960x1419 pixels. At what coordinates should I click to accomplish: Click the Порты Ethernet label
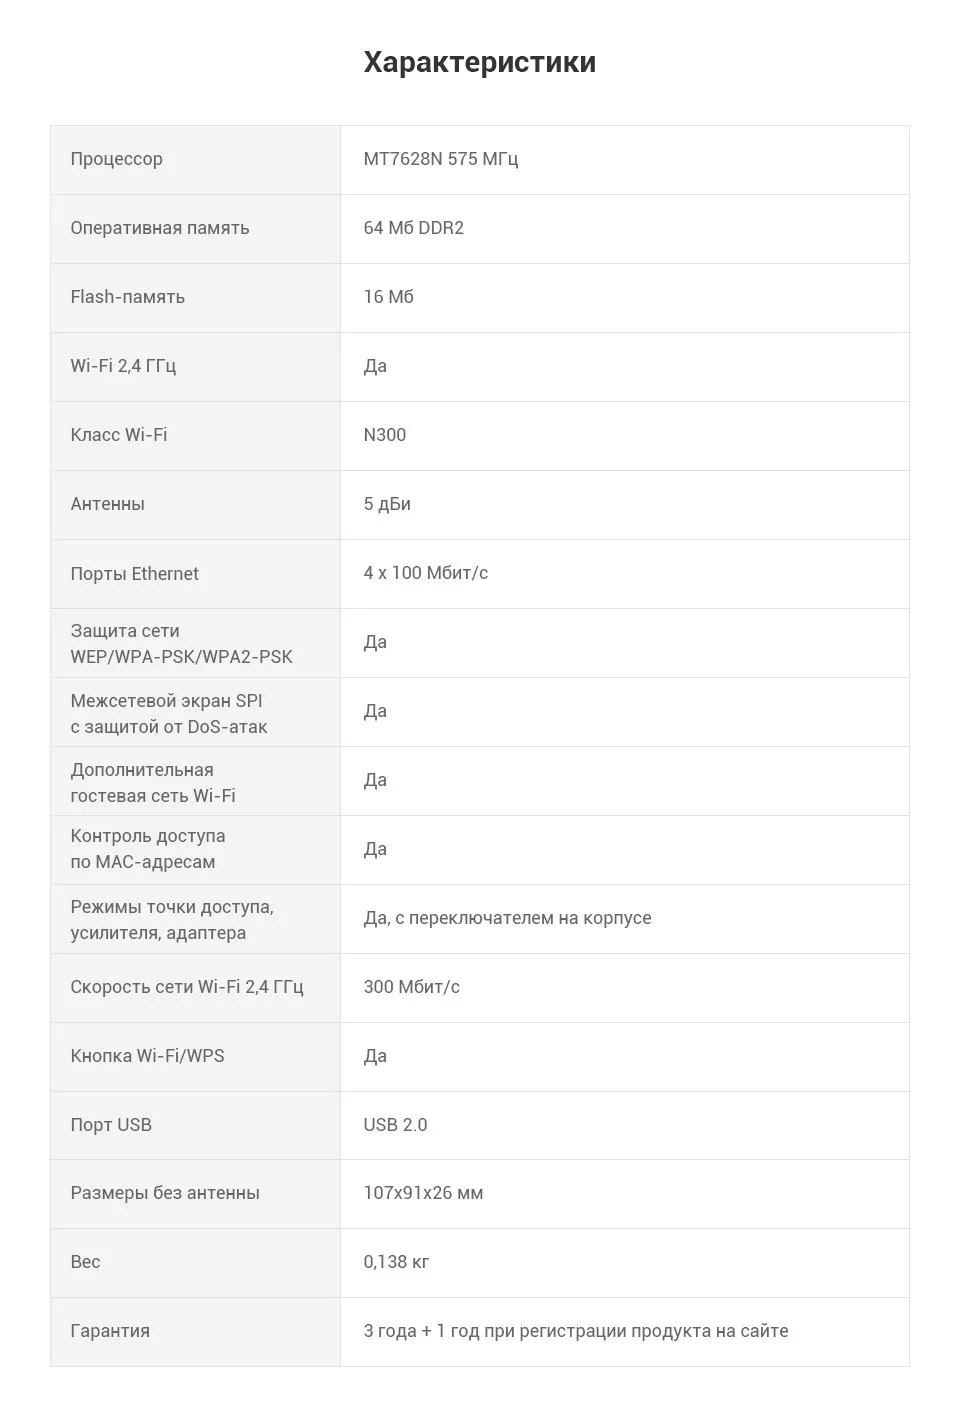pyautogui.click(x=135, y=574)
